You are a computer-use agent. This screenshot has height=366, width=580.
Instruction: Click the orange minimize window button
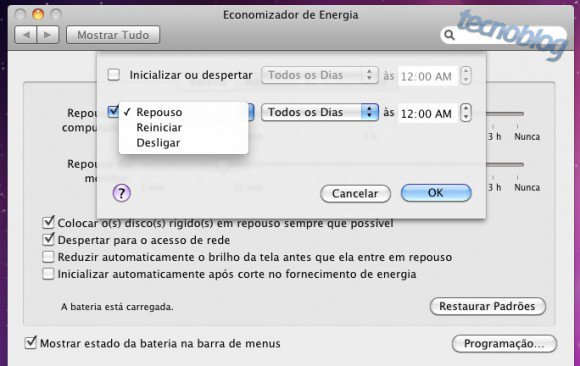pyautogui.click(x=38, y=15)
